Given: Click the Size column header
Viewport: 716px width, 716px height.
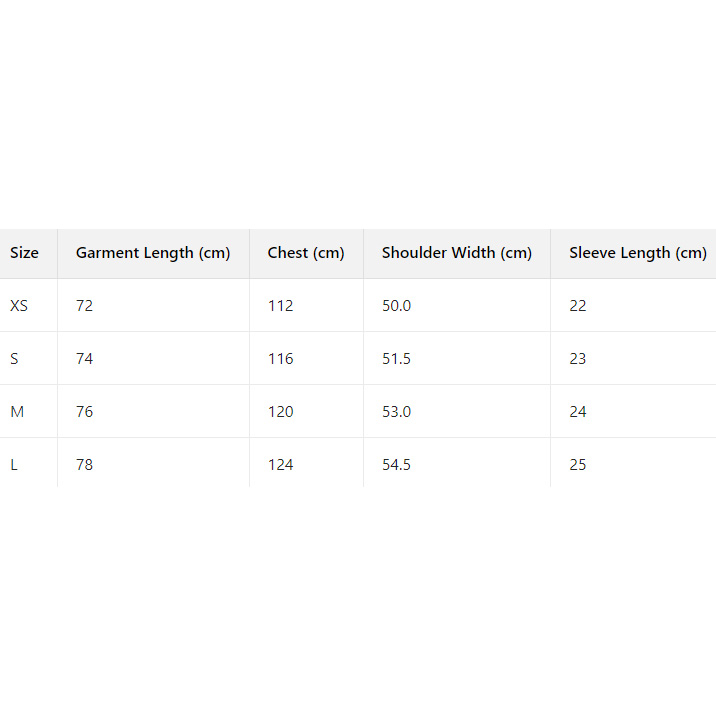Looking at the screenshot, I should (24, 253).
